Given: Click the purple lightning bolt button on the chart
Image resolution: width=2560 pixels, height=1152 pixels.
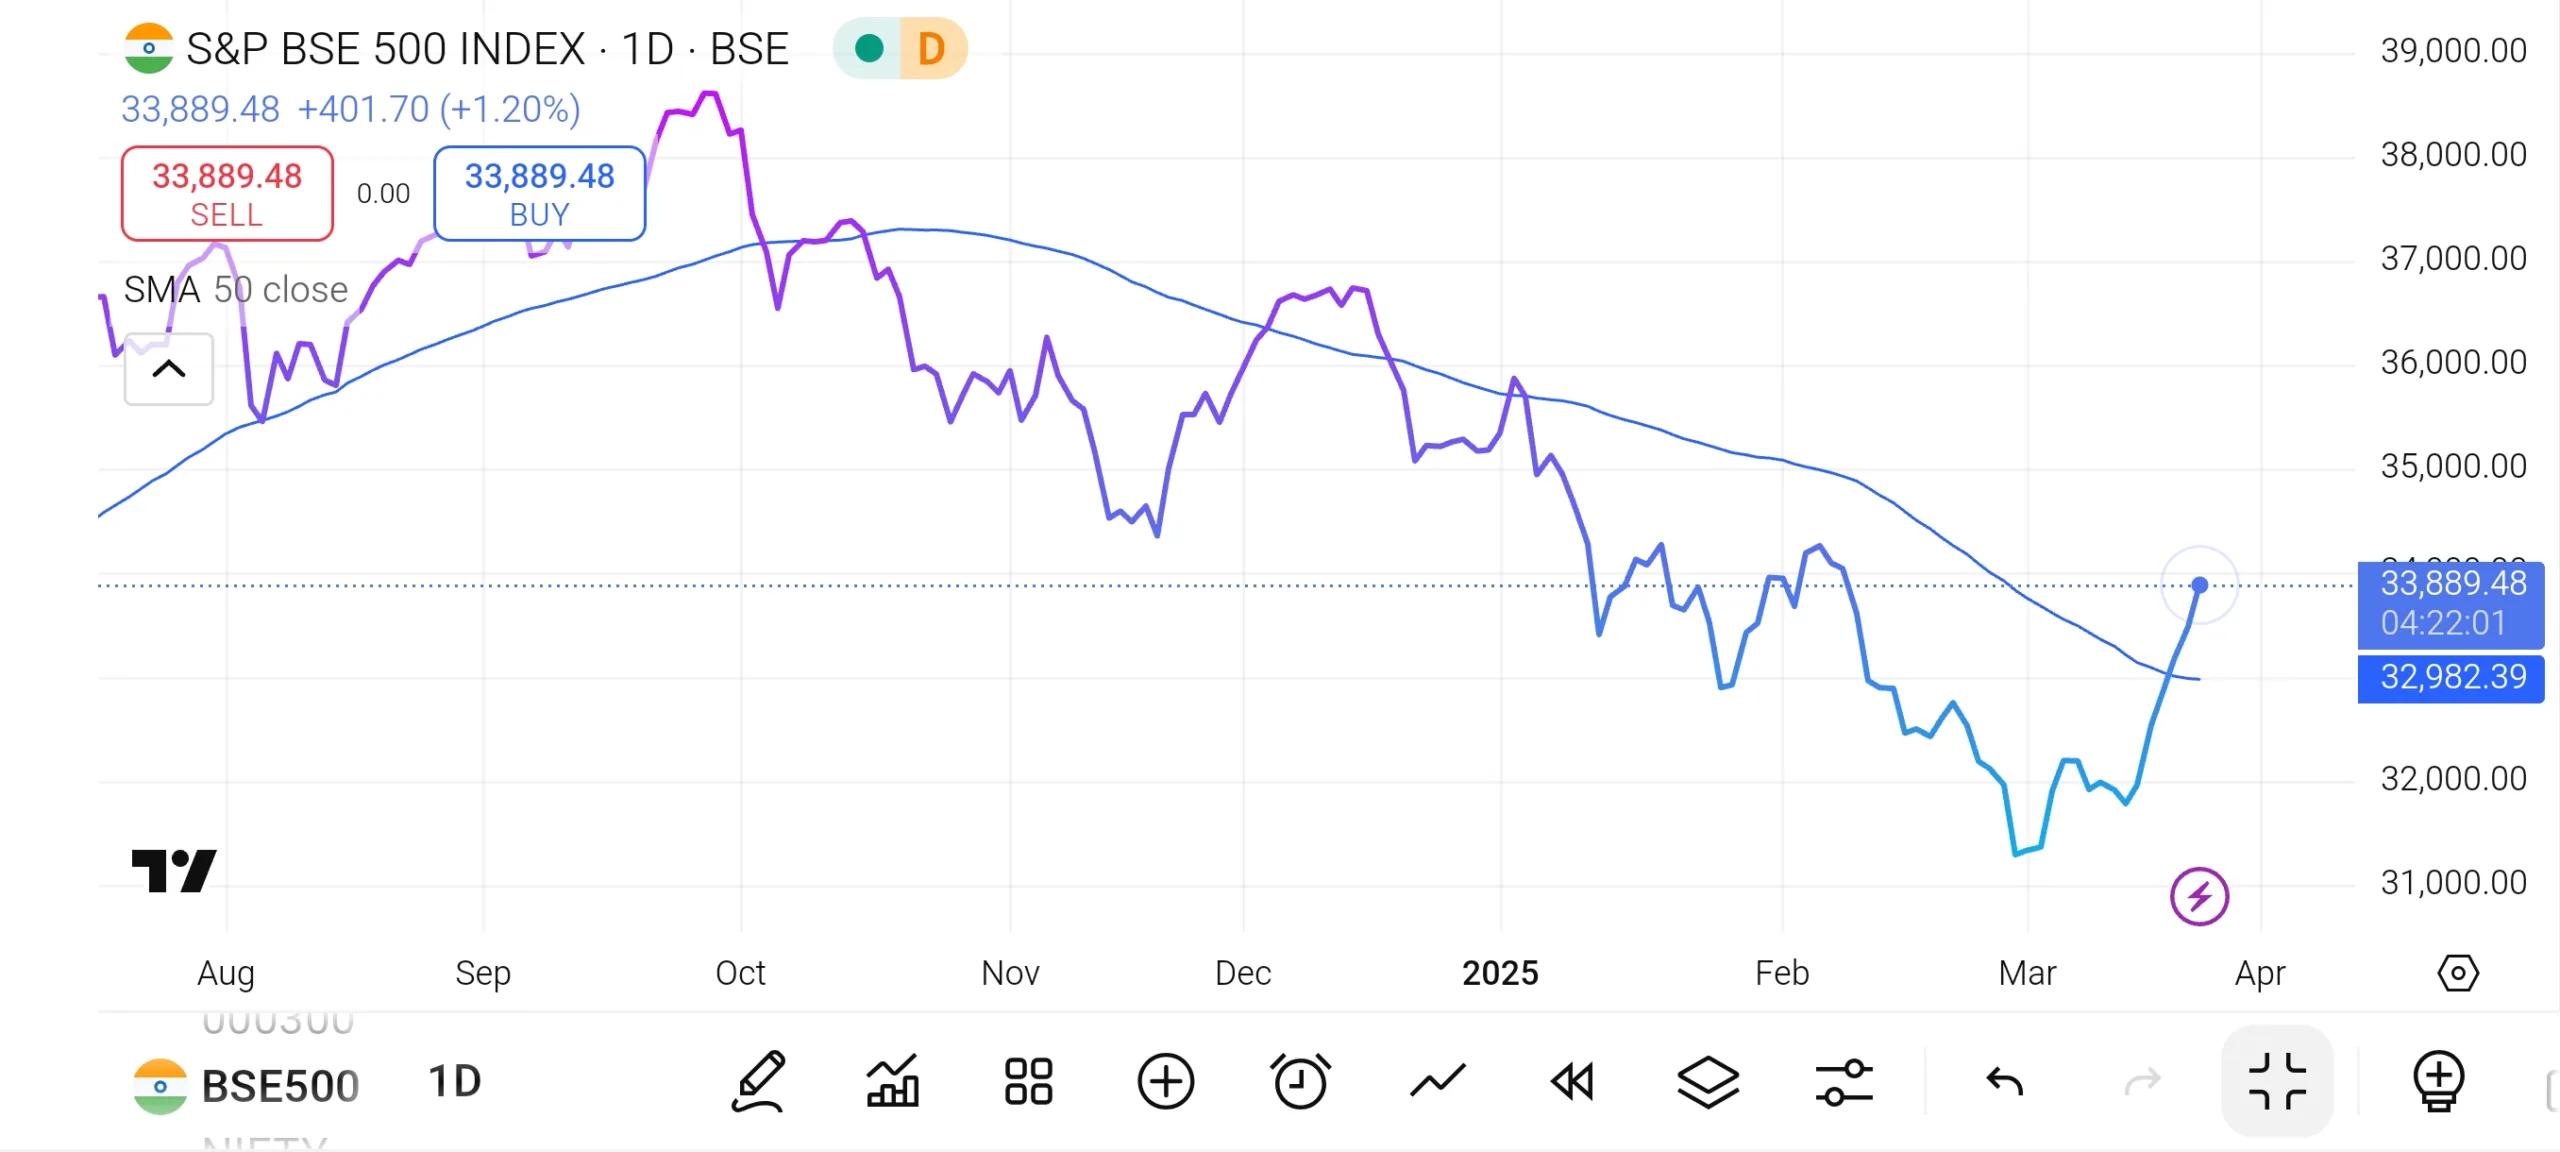Looking at the screenshot, I should point(2199,896).
